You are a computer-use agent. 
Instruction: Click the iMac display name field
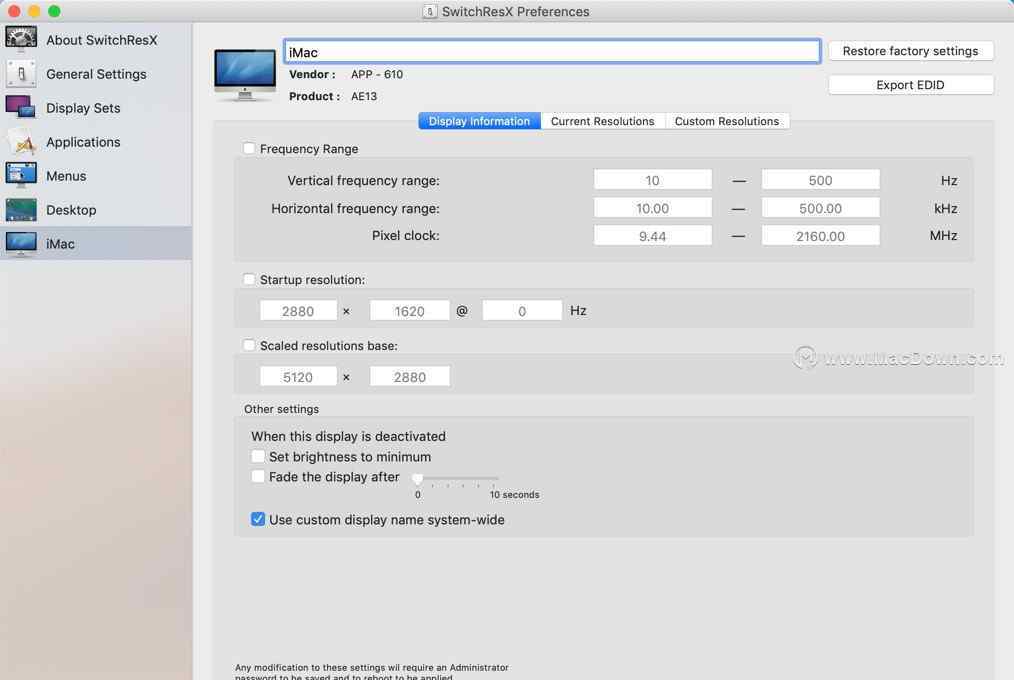pyautogui.click(x=552, y=52)
